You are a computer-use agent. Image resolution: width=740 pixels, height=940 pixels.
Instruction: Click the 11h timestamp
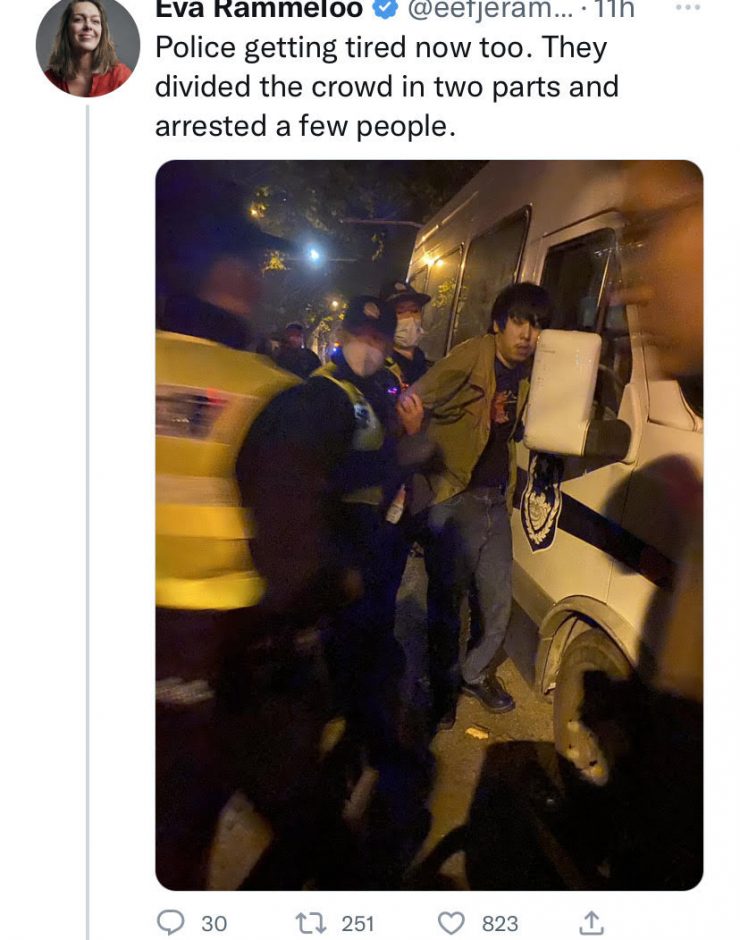point(613,8)
